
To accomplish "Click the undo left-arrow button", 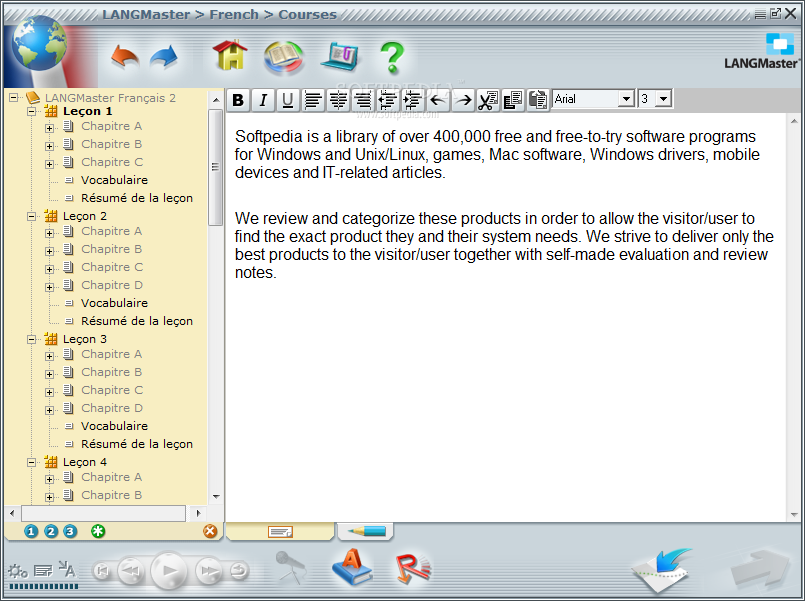I will click(x=438, y=100).
